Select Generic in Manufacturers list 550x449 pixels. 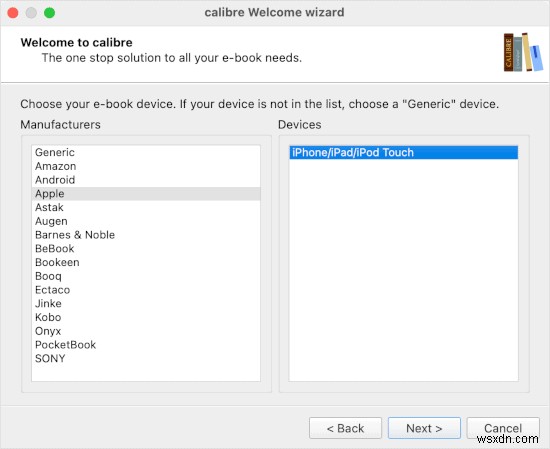point(146,152)
